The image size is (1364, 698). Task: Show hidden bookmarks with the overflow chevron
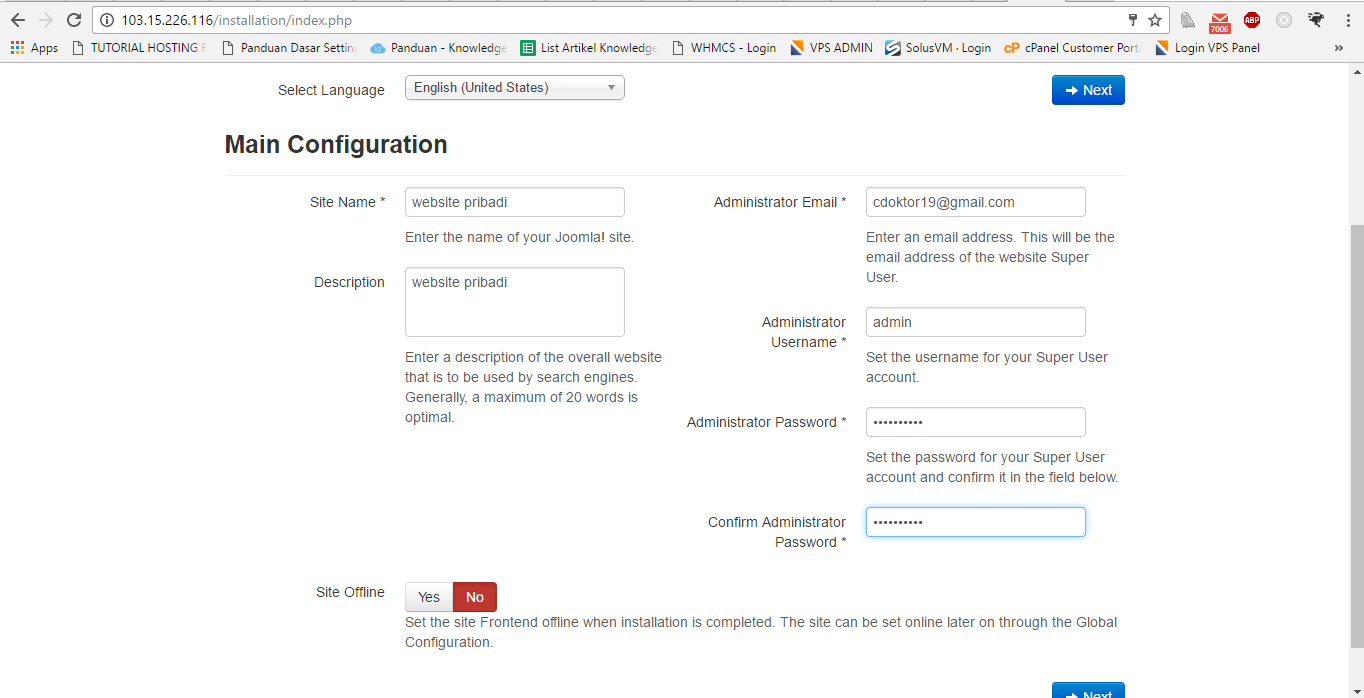point(1339,48)
